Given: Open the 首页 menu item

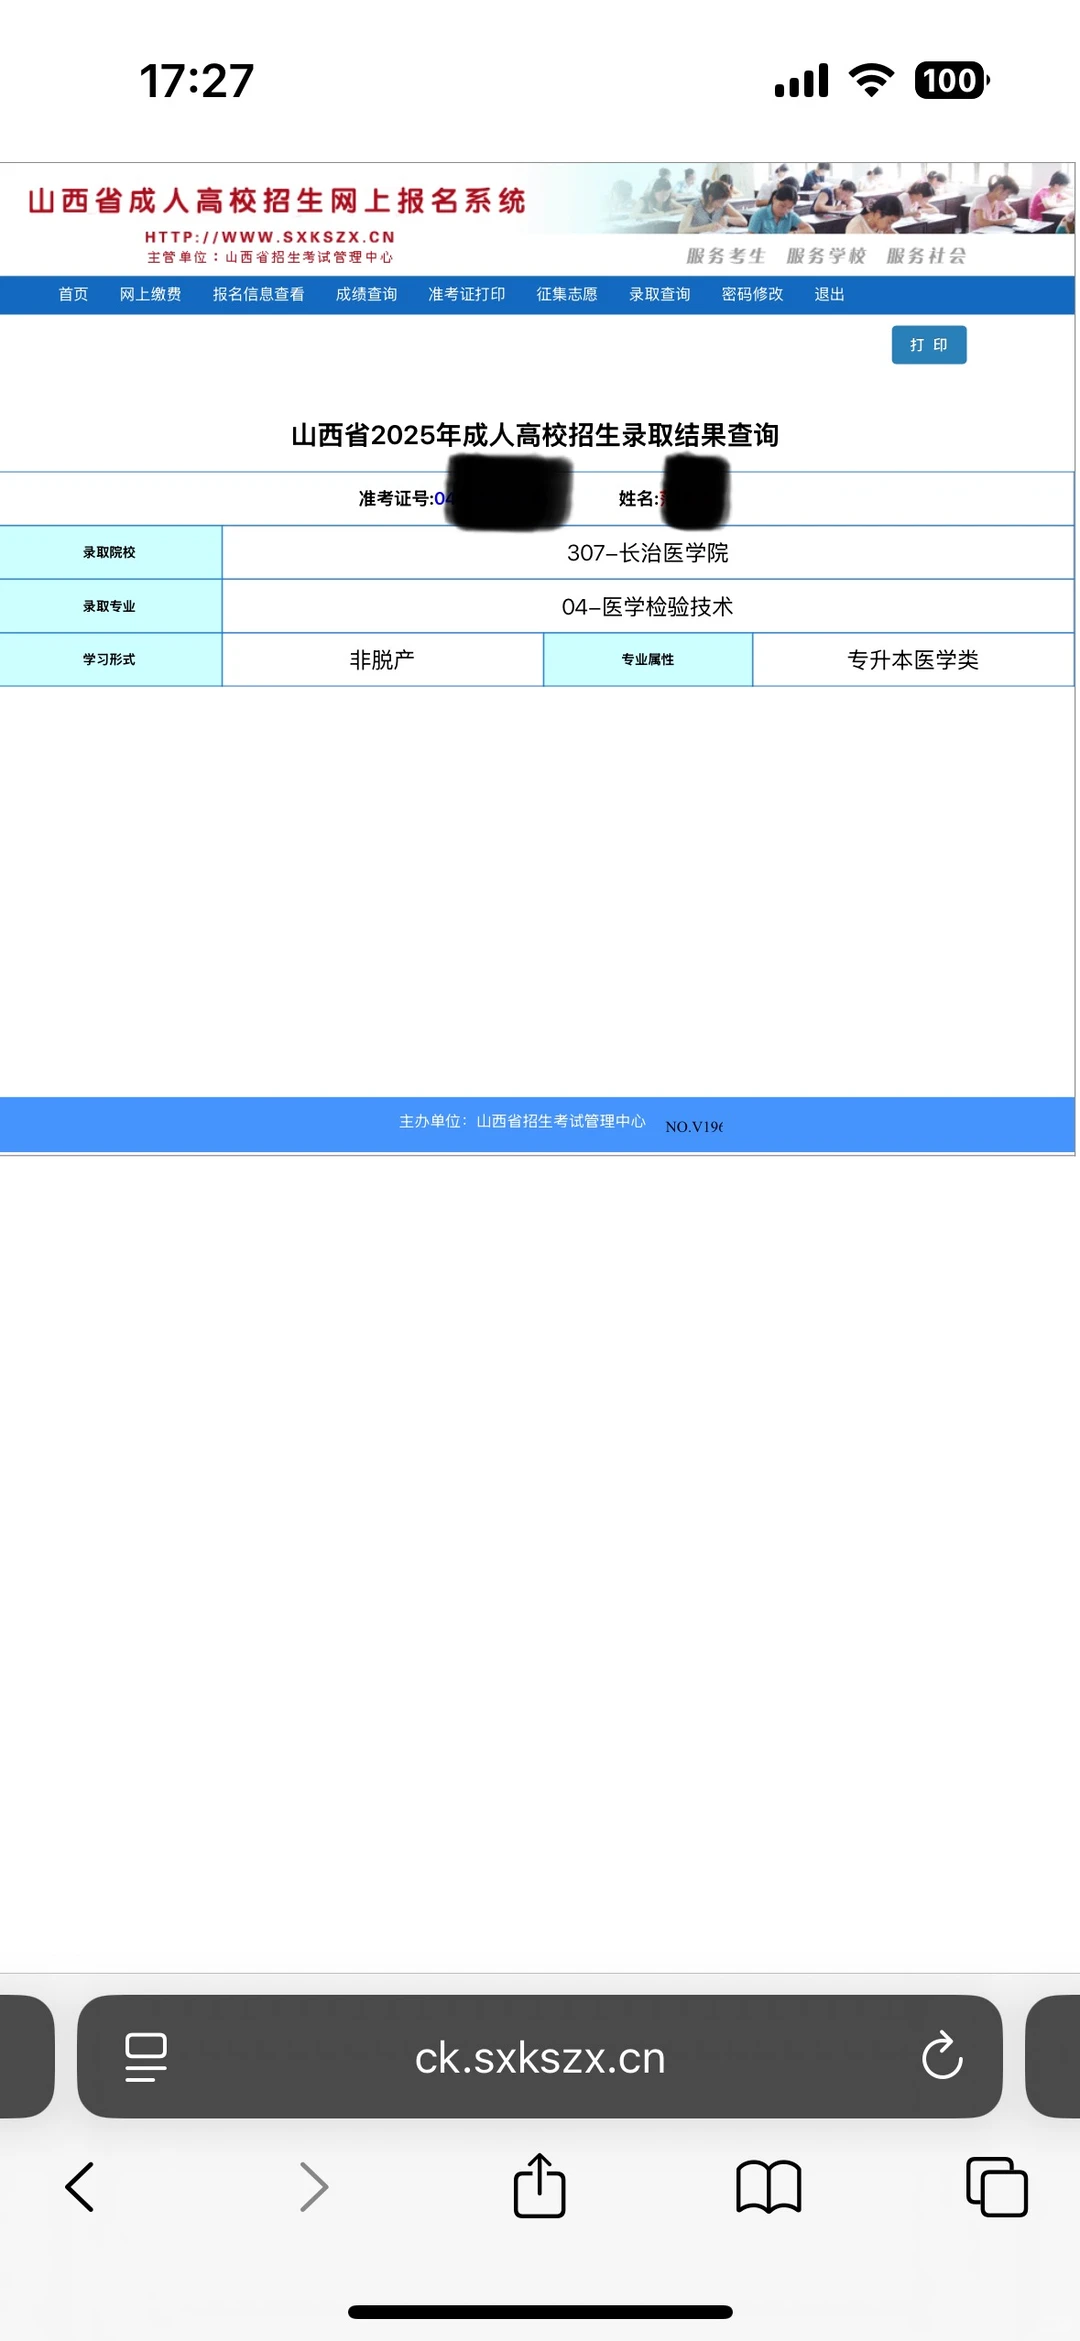Looking at the screenshot, I should [x=73, y=294].
